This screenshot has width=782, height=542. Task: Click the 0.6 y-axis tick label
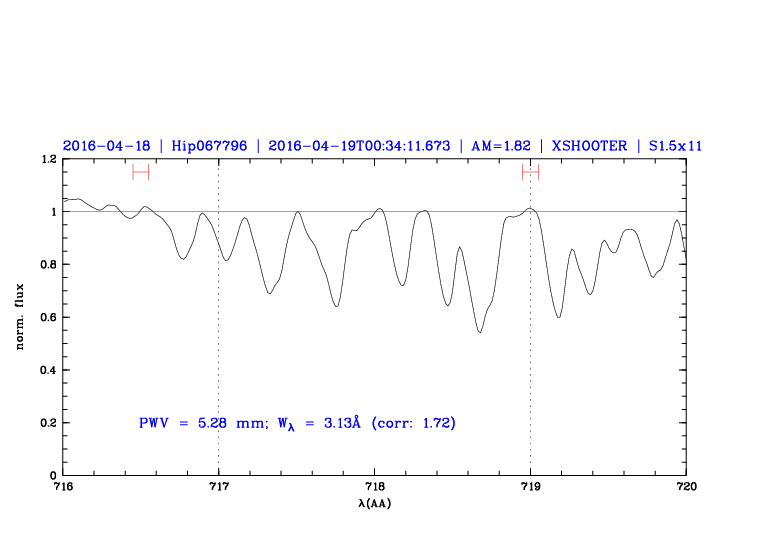click(x=47, y=317)
